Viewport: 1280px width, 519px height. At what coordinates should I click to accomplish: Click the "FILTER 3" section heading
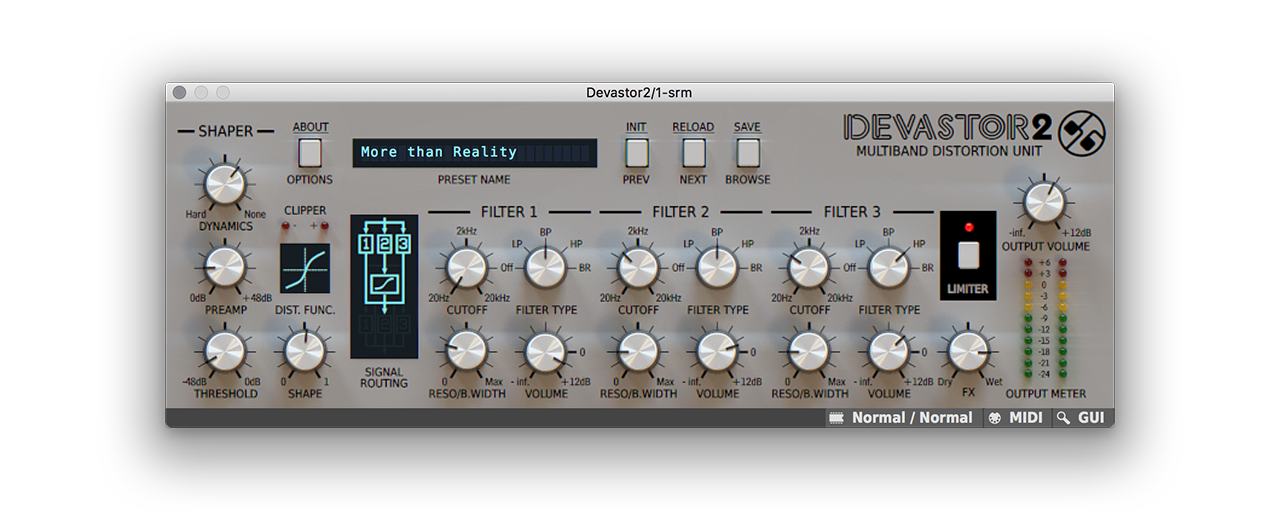click(852, 211)
